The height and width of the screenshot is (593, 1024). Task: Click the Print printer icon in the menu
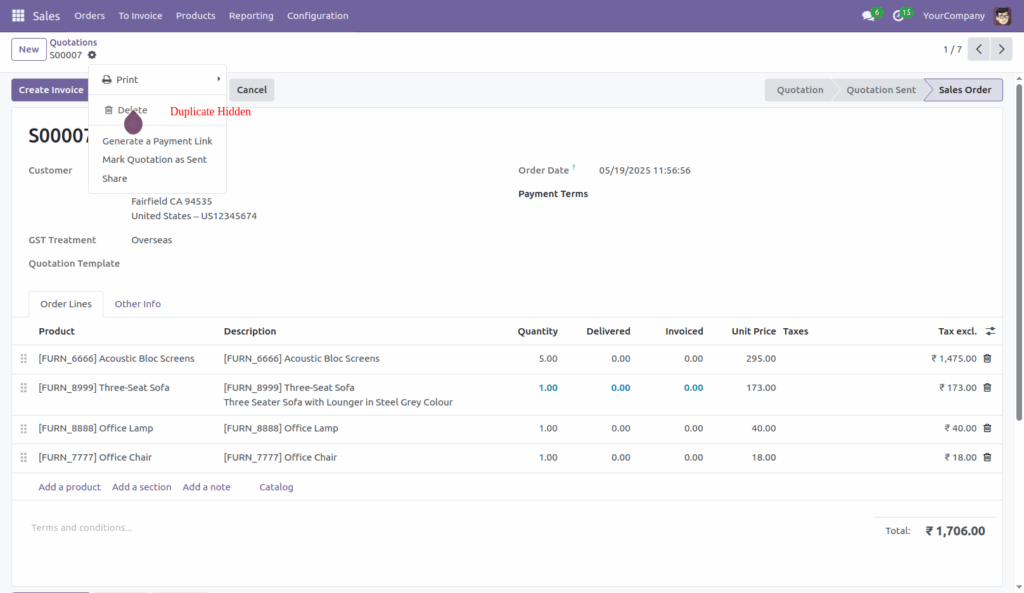tap(110, 79)
